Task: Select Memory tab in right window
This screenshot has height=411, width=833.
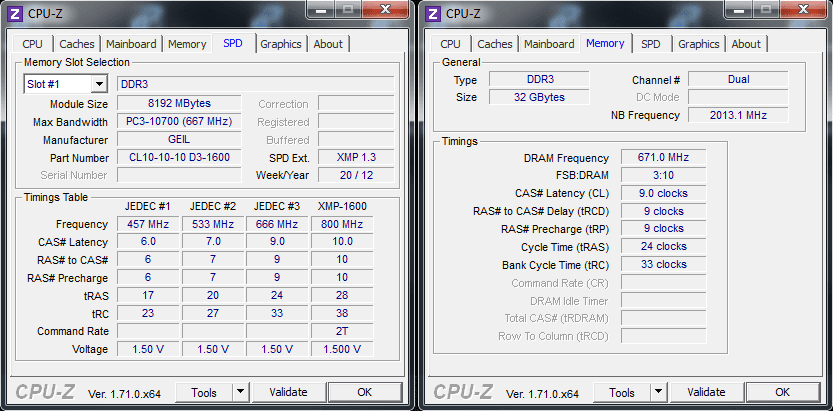Action: click(x=605, y=43)
